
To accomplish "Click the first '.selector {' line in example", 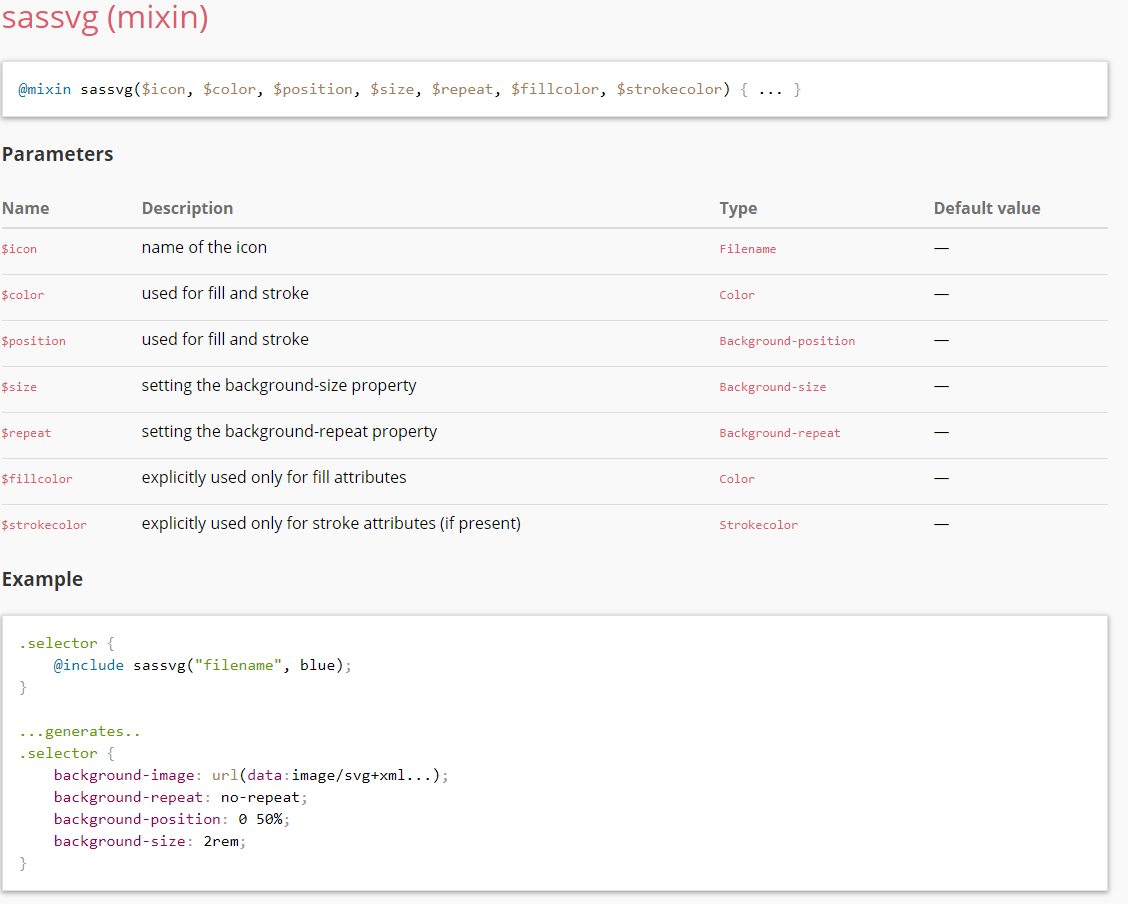I will tap(67, 644).
